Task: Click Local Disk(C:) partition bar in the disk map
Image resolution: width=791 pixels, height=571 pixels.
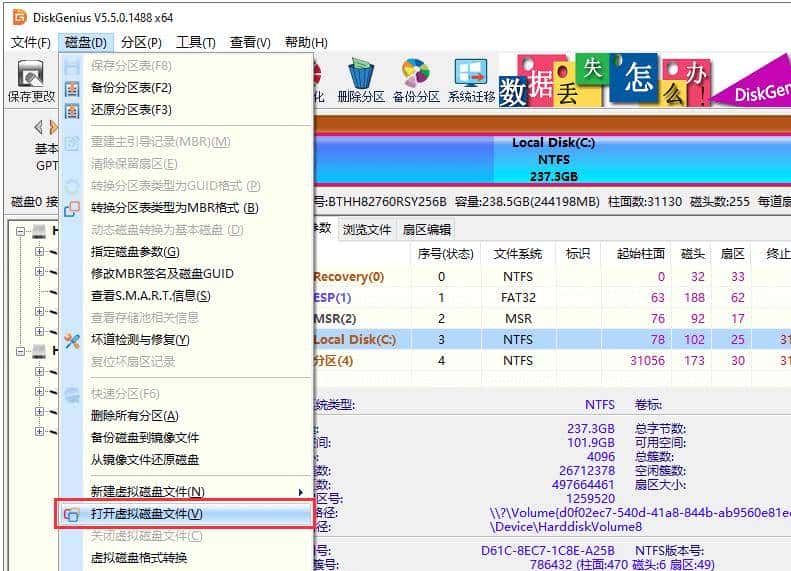Action: click(x=552, y=159)
